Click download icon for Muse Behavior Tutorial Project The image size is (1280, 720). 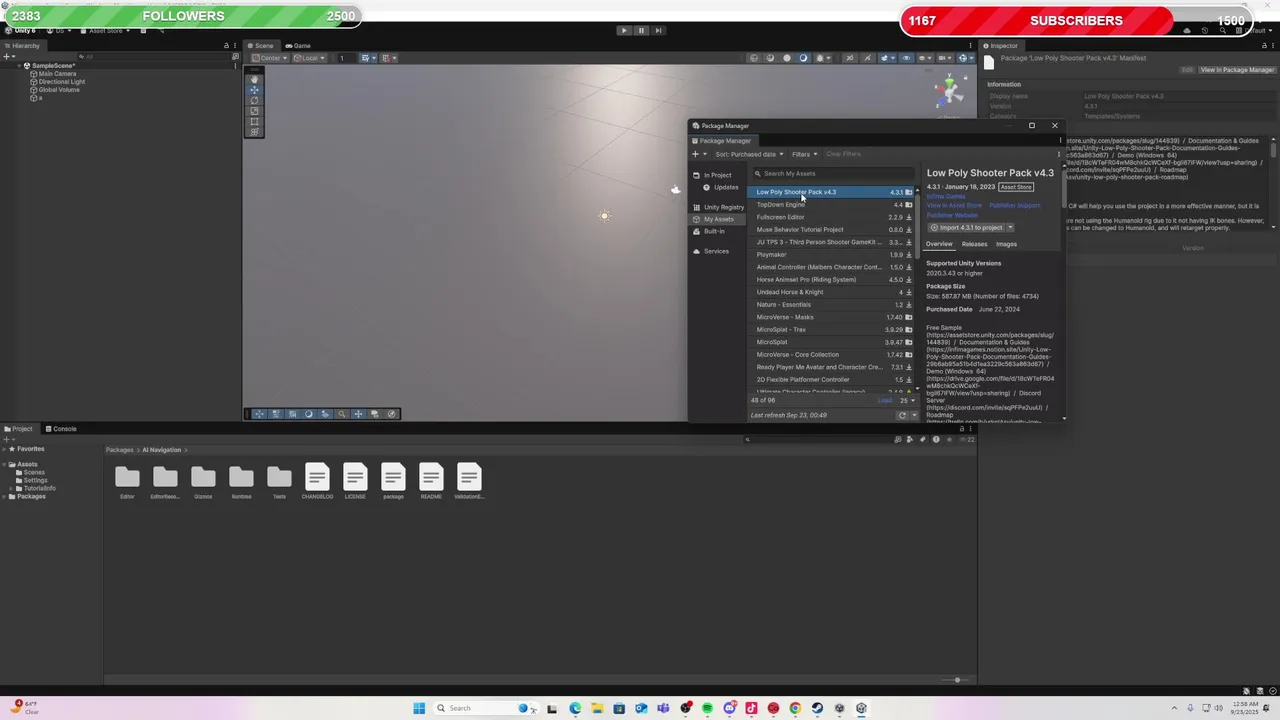[x=908, y=229]
